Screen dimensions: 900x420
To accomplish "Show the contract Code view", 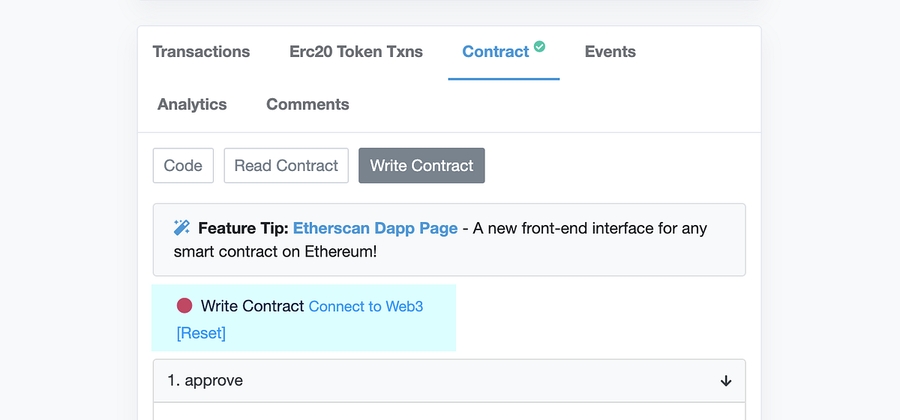I will coord(183,166).
